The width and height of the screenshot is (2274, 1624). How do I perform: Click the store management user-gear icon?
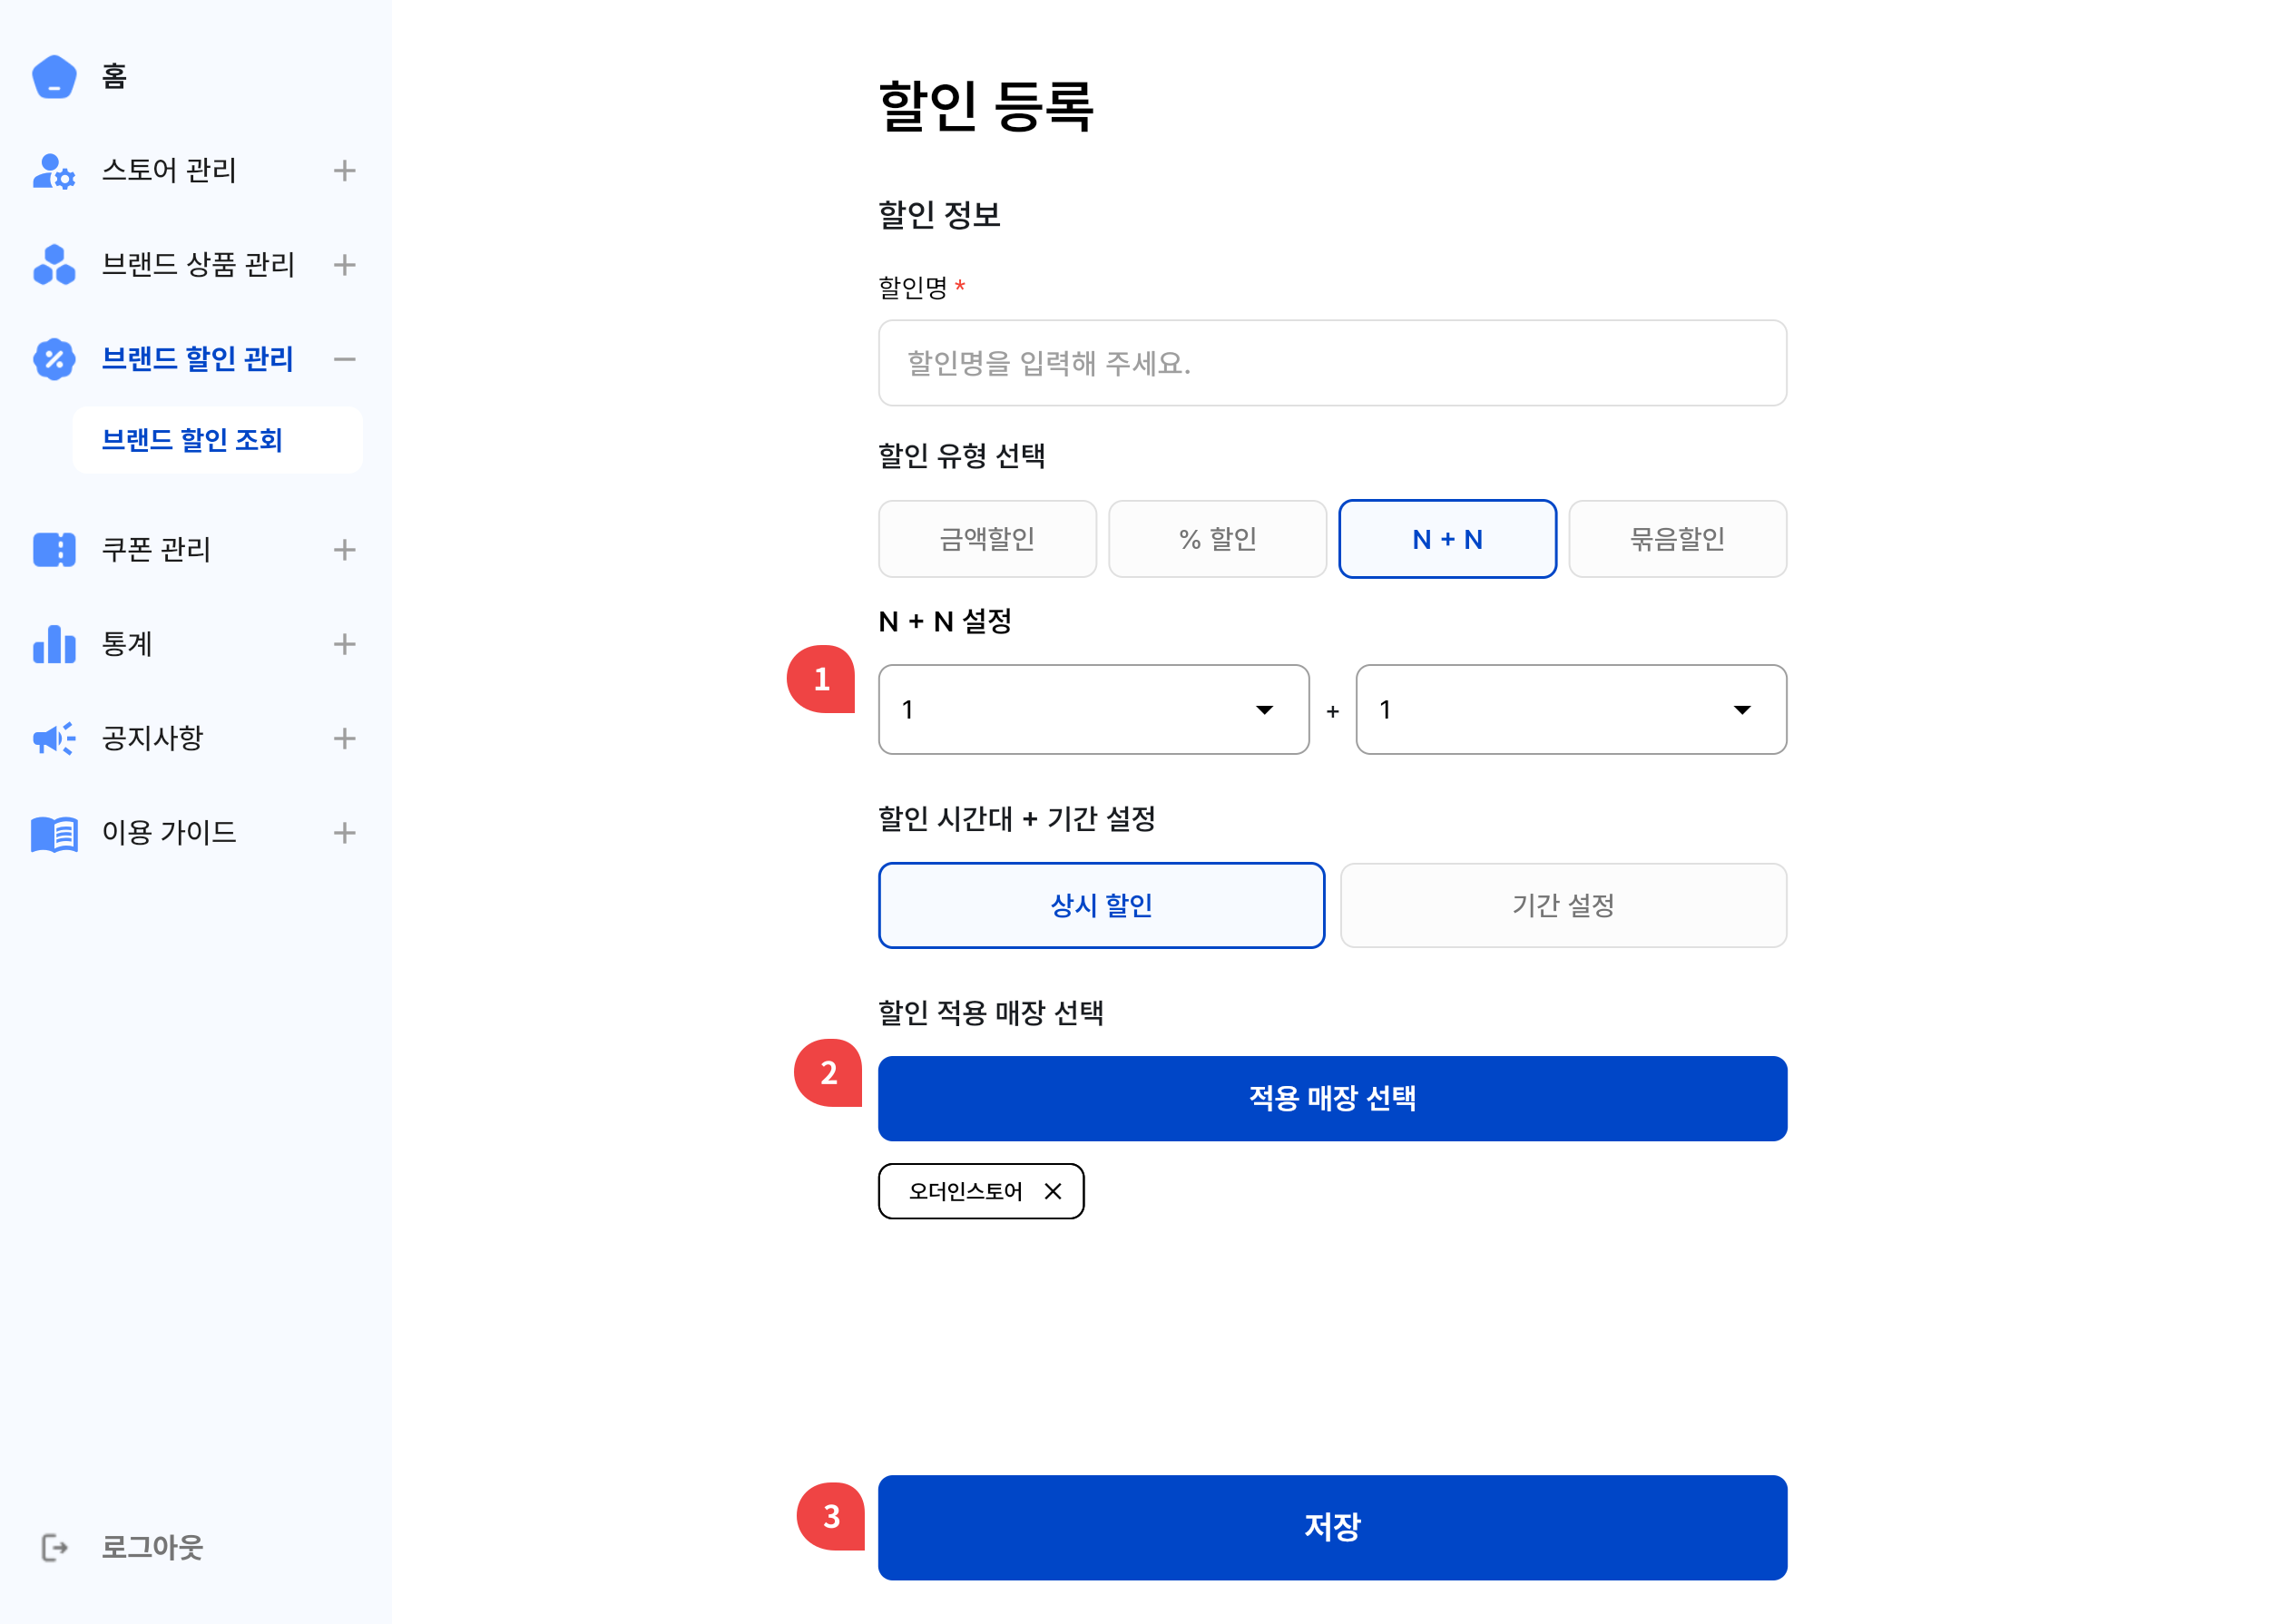coord(54,171)
